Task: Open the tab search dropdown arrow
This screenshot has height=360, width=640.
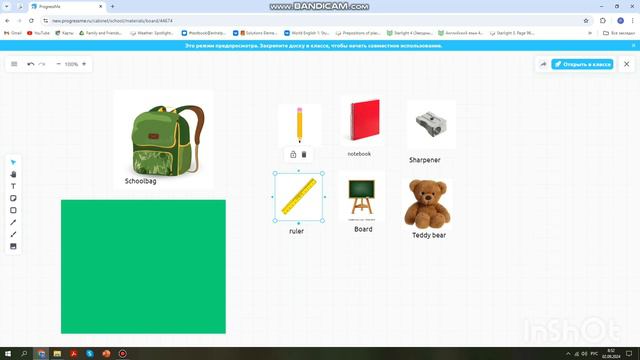Action: 7,7
